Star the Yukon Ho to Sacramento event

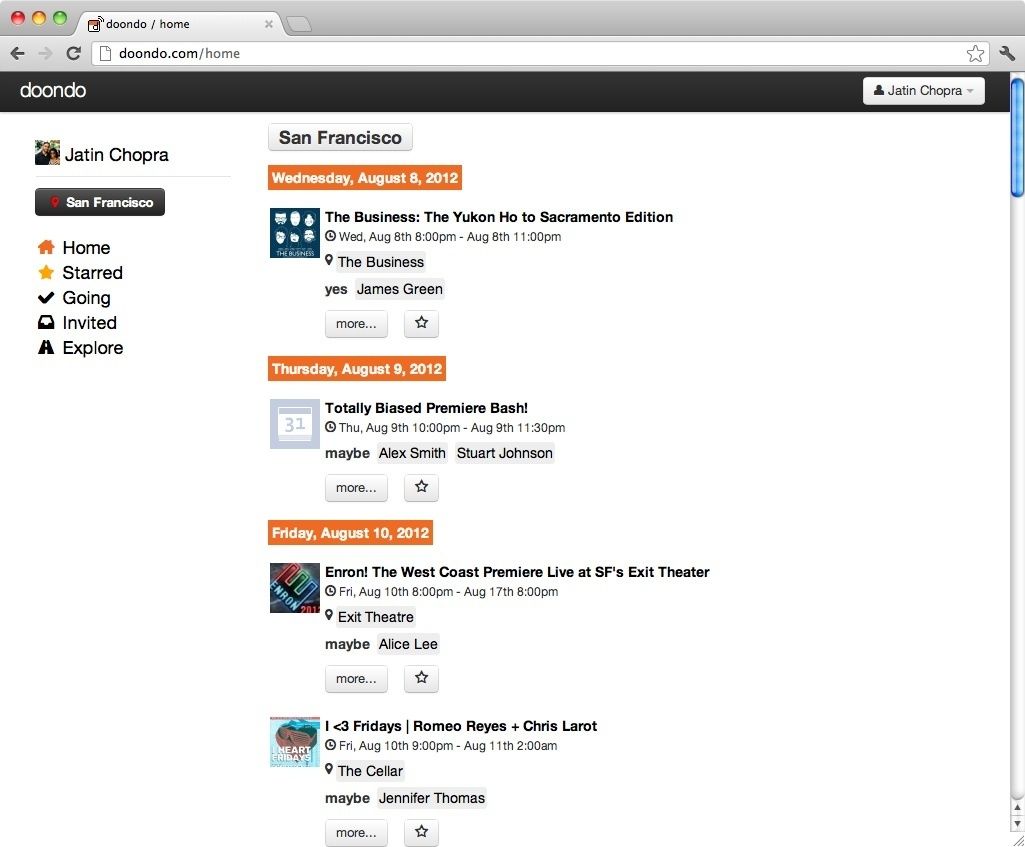[x=421, y=324]
